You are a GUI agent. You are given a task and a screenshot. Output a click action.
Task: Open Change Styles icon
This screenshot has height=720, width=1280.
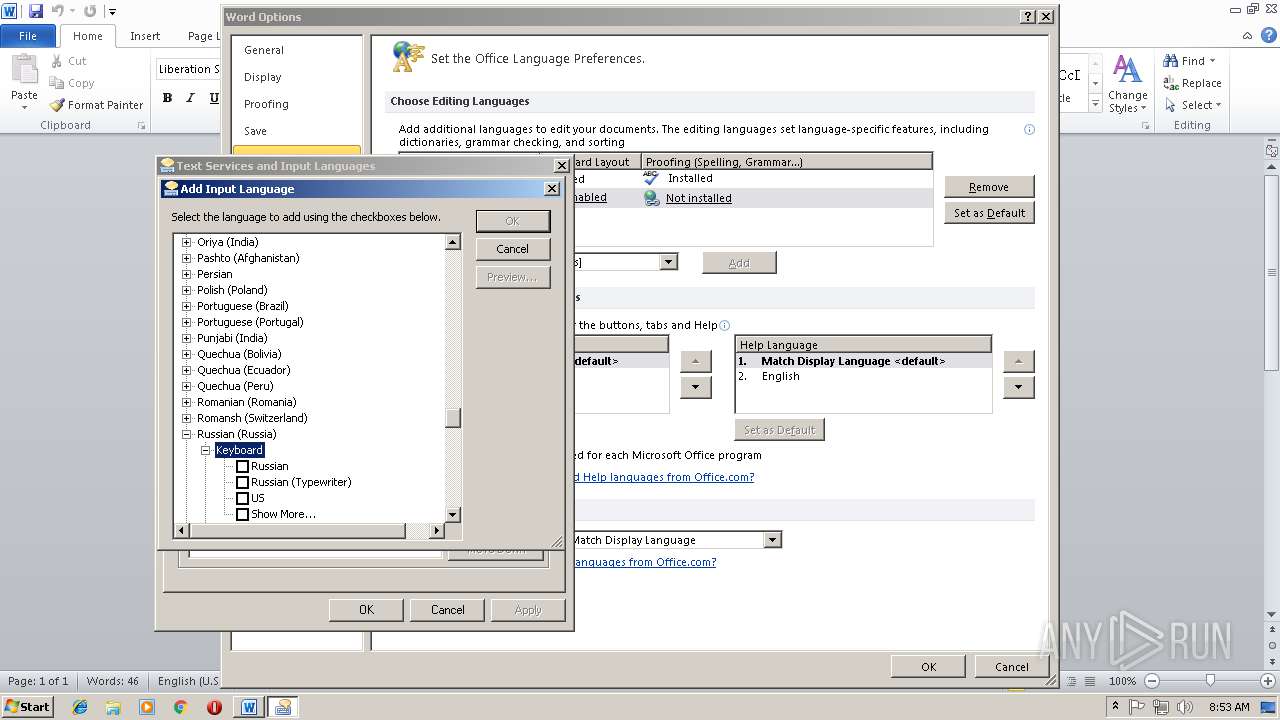pos(1127,70)
